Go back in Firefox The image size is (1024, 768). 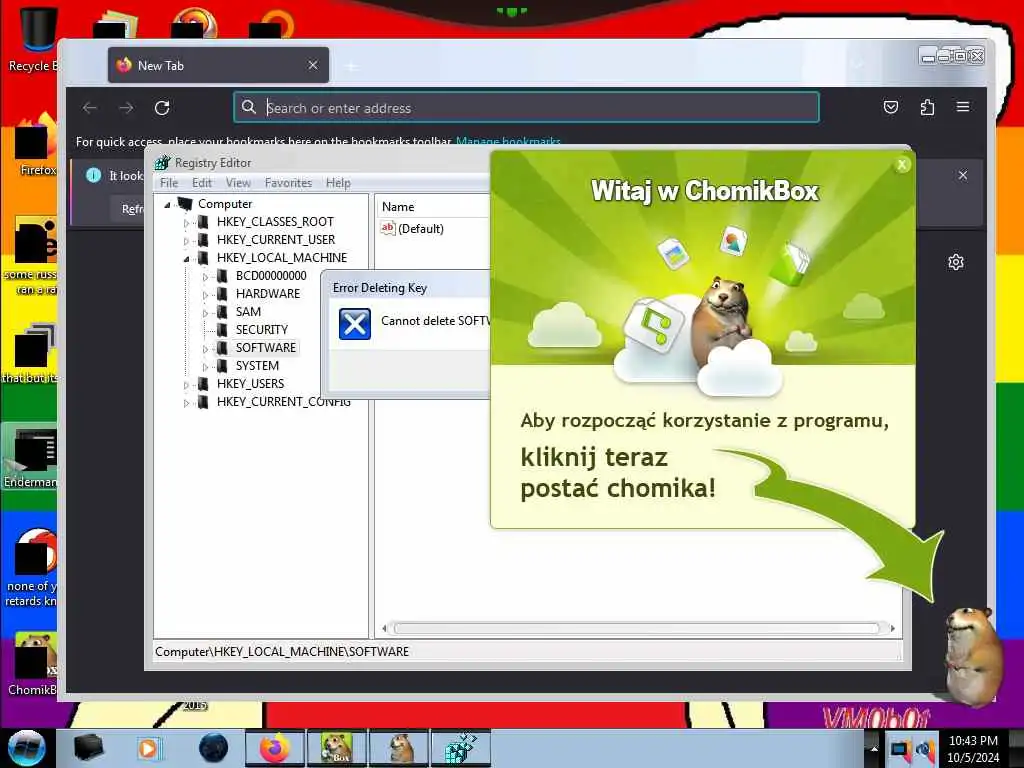tap(90, 108)
